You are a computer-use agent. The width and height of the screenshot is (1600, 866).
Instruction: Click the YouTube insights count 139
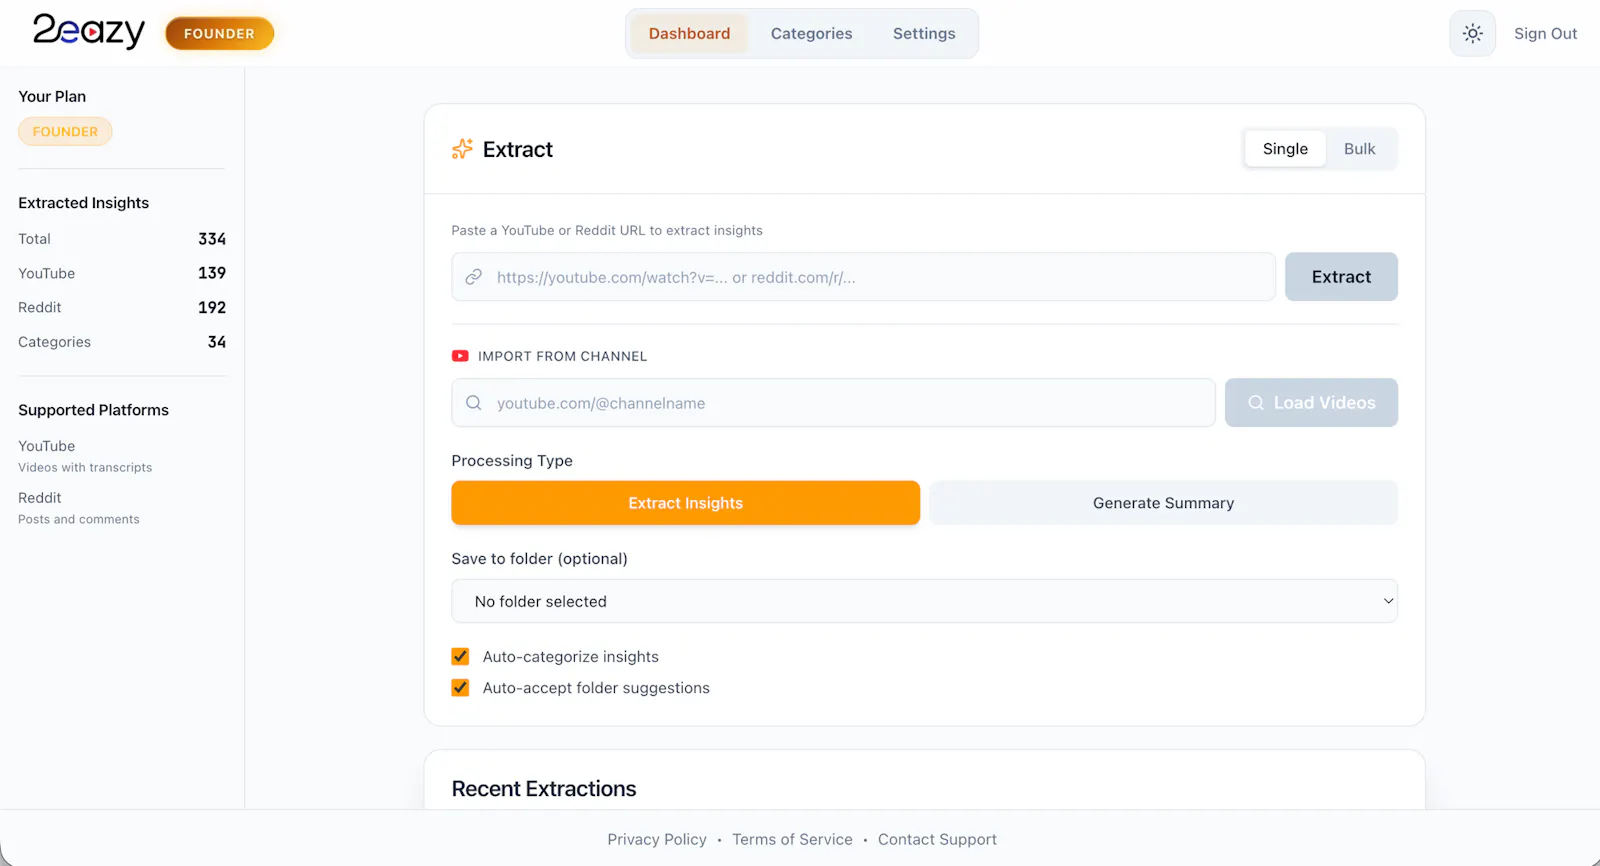(212, 273)
